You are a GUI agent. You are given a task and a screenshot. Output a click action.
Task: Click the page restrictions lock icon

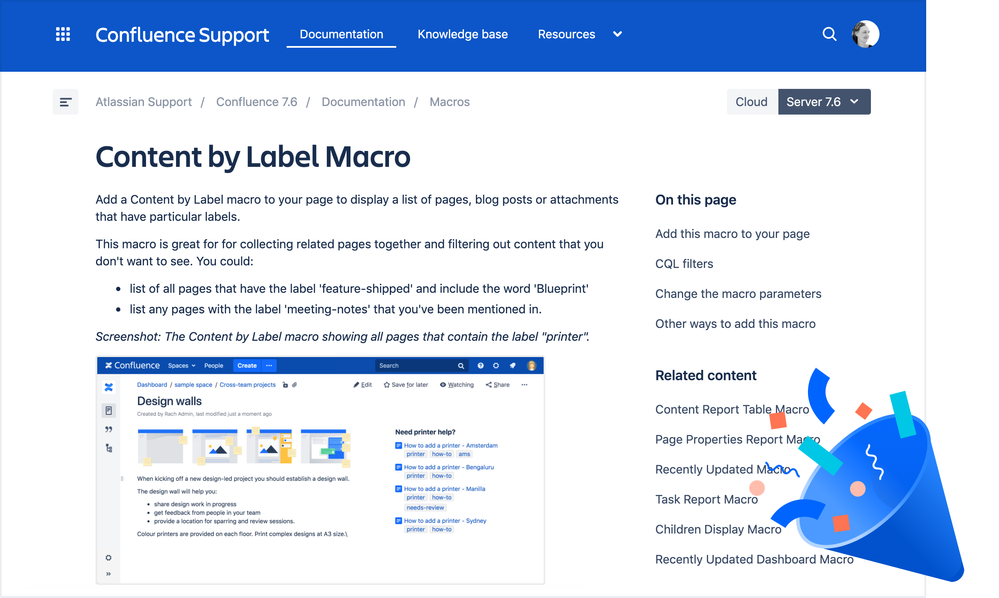pyautogui.click(x=285, y=385)
